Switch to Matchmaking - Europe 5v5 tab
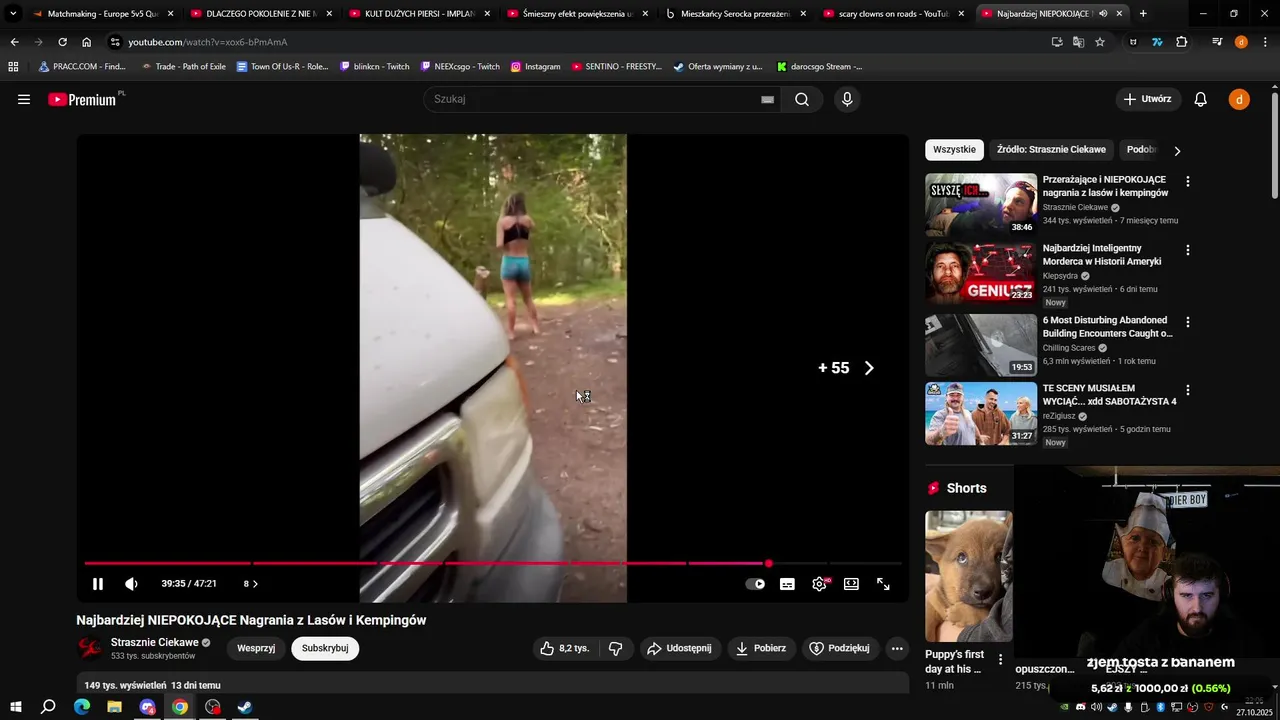The width and height of the screenshot is (1280, 720). (102, 14)
